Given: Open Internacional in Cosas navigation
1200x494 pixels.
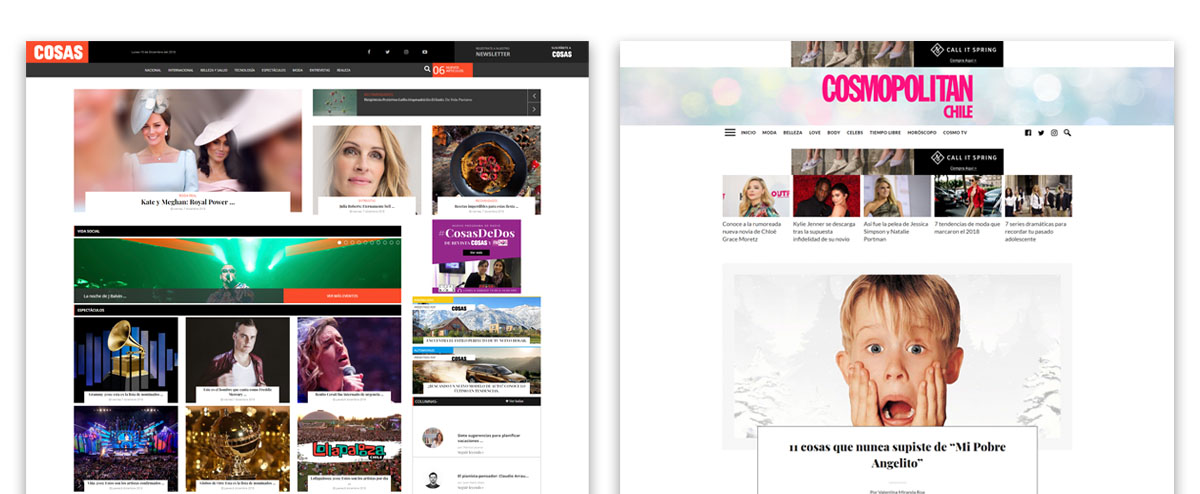Looking at the screenshot, I should (x=181, y=70).
